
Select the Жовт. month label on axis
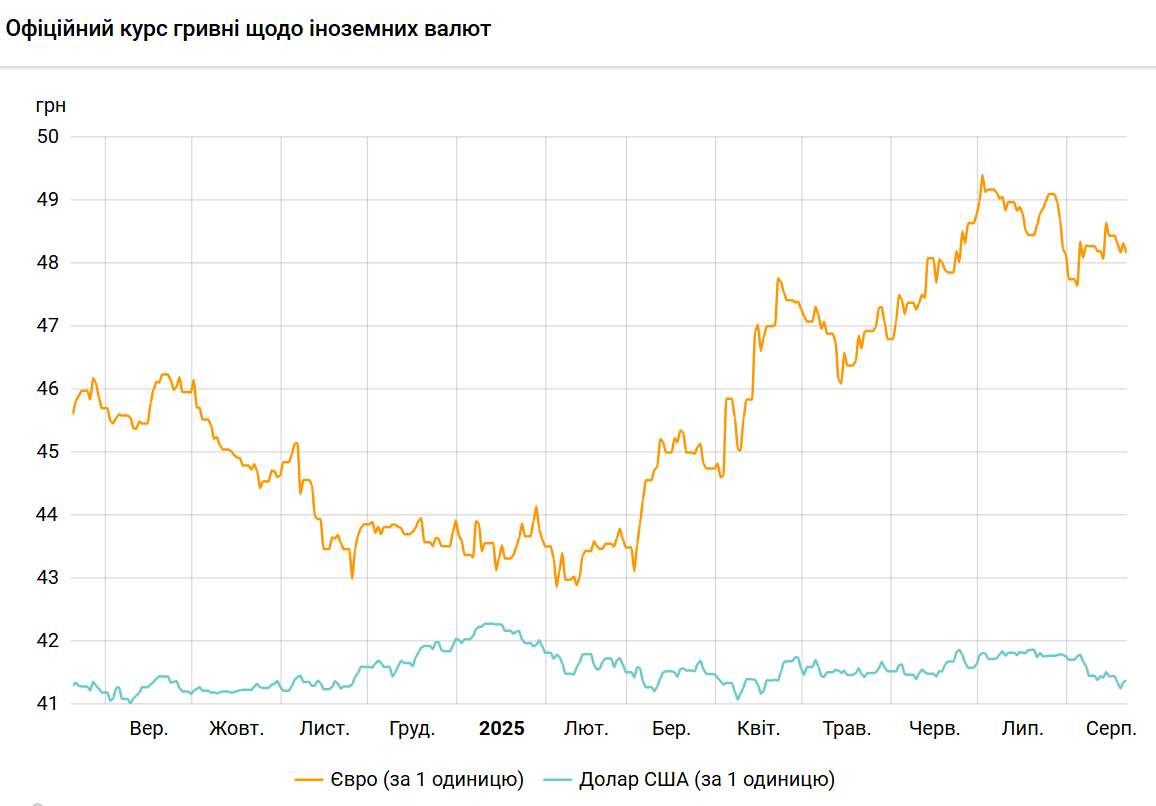point(236,729)
